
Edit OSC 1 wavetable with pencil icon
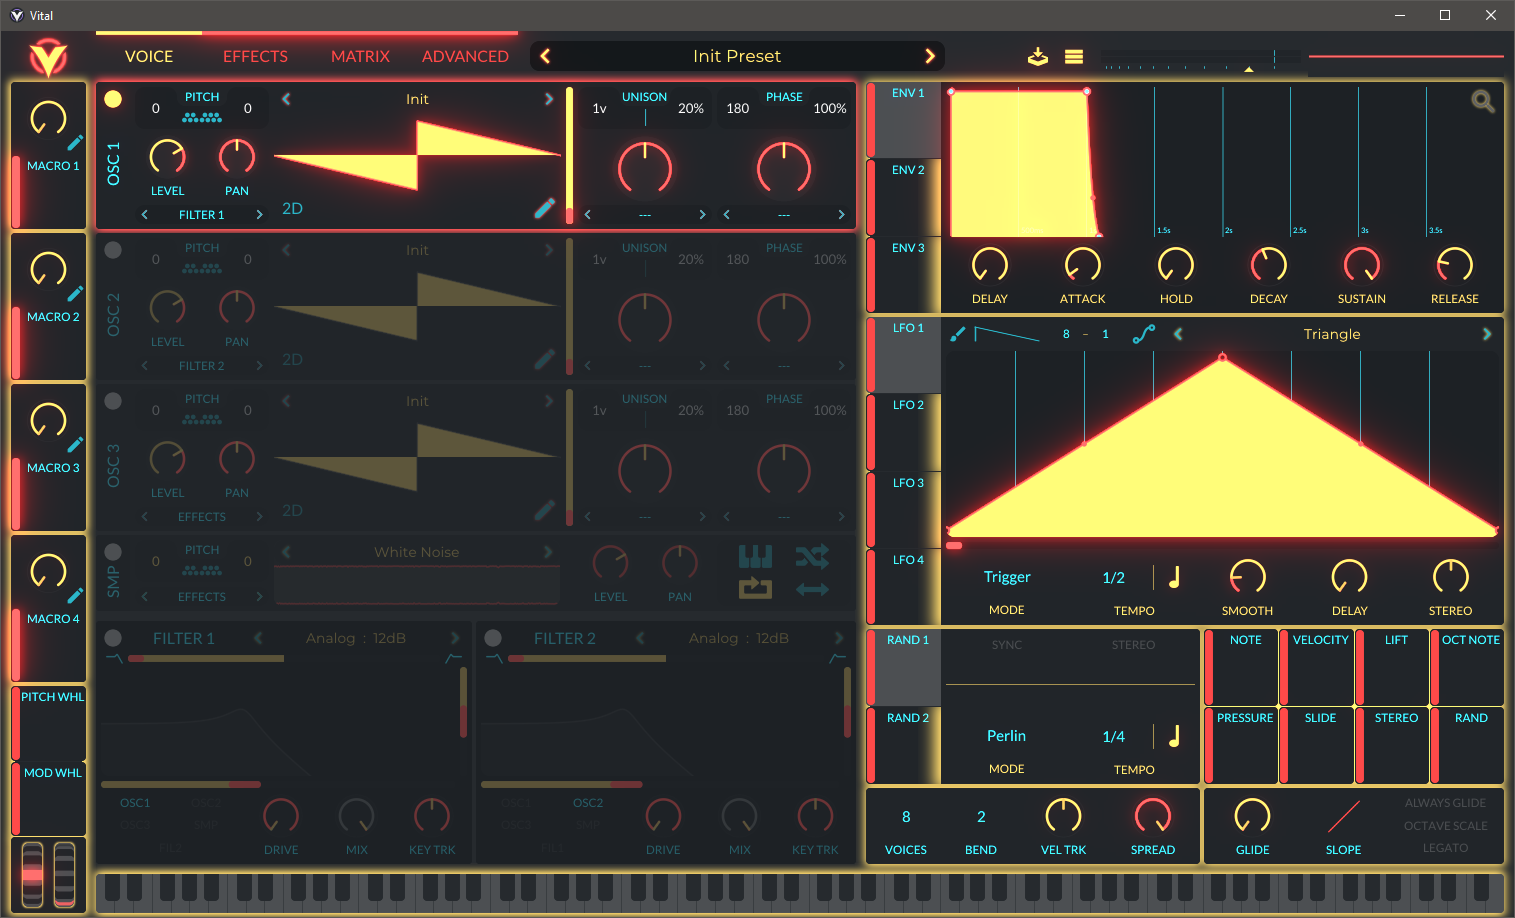coord(544,208)
